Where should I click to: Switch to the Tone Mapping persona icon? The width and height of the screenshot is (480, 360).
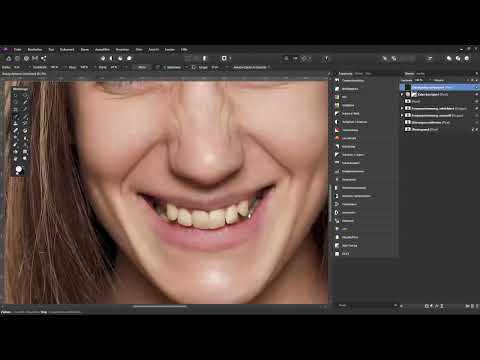(35, 58)
